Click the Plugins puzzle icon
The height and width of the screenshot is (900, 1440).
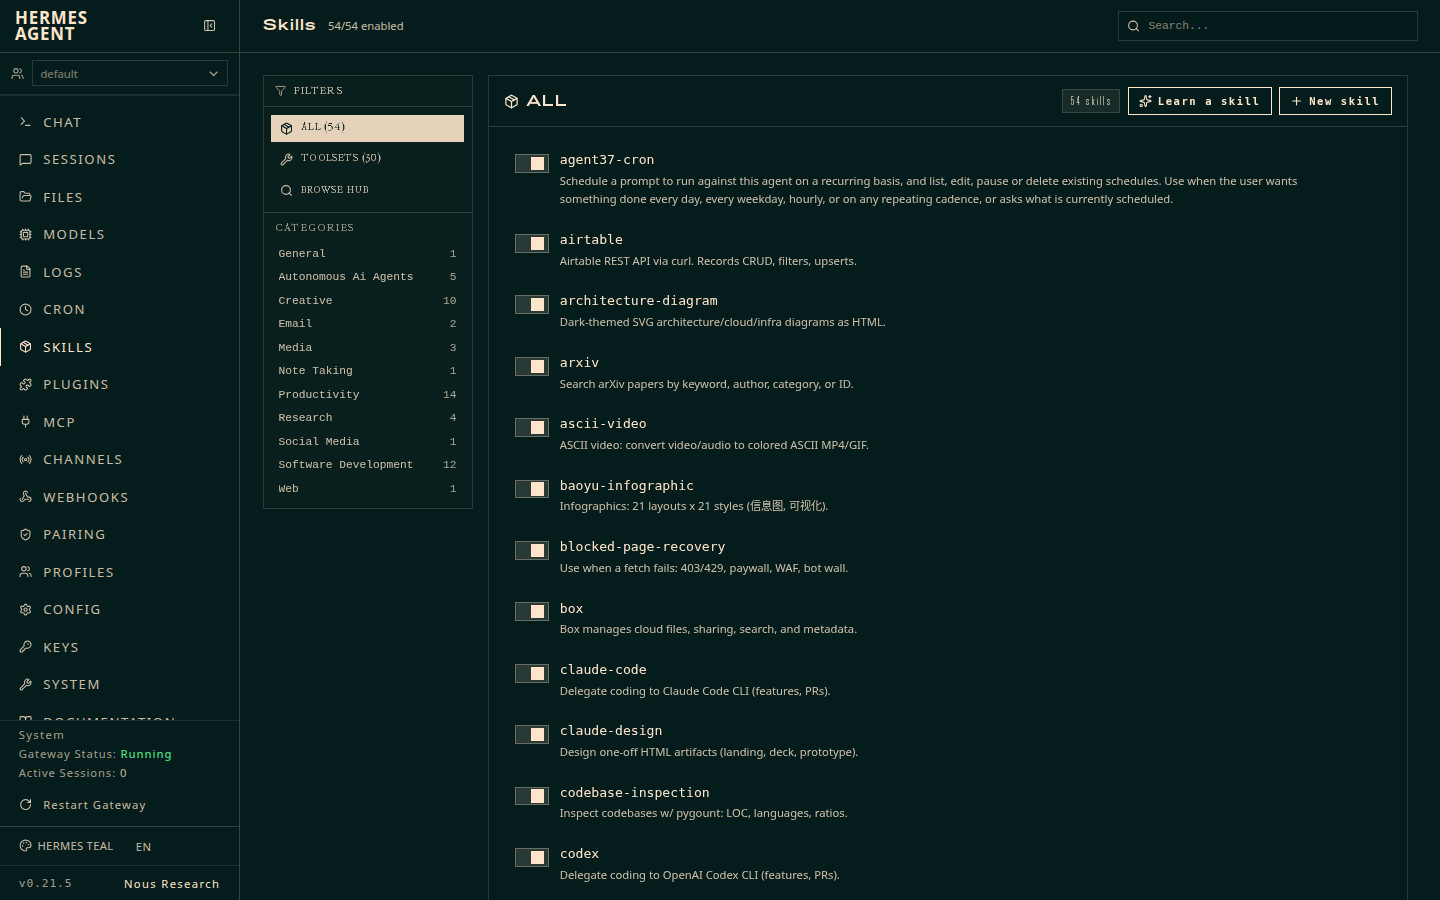pos(26,385)
